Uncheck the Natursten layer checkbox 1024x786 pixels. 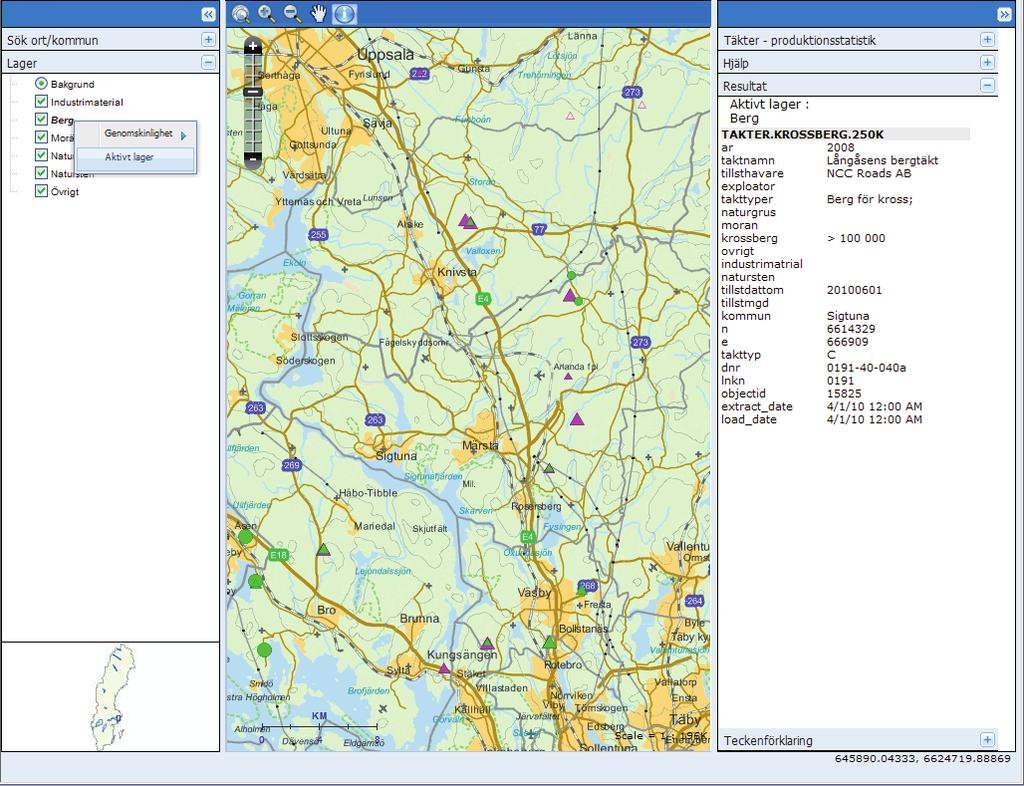(x=41, y=173)
